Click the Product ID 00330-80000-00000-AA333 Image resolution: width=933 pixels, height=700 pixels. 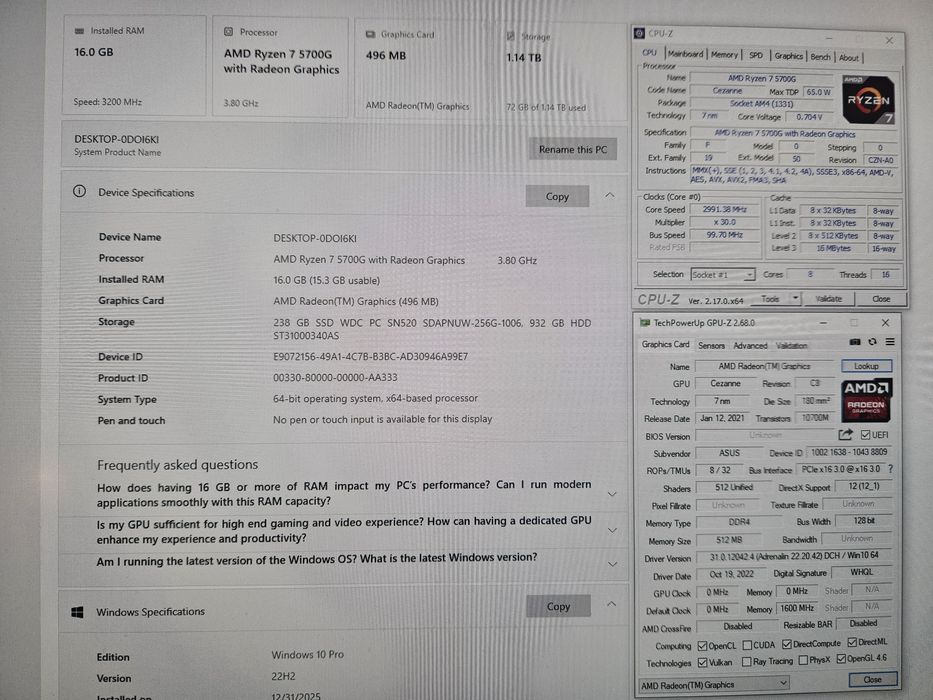[x=335, y=377]
